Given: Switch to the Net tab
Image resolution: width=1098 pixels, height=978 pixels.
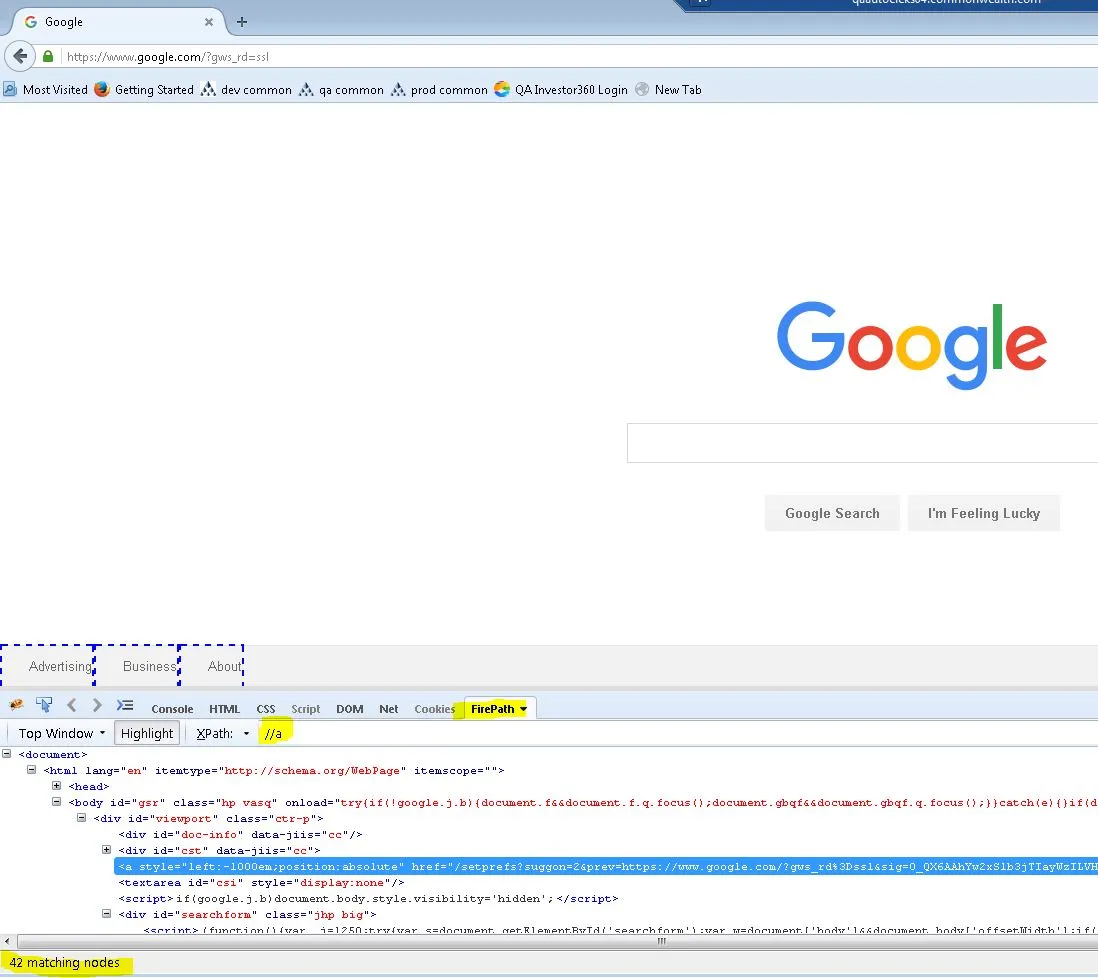Looking at the screenshot, I should pyautogui.click(x=389, y=709).
